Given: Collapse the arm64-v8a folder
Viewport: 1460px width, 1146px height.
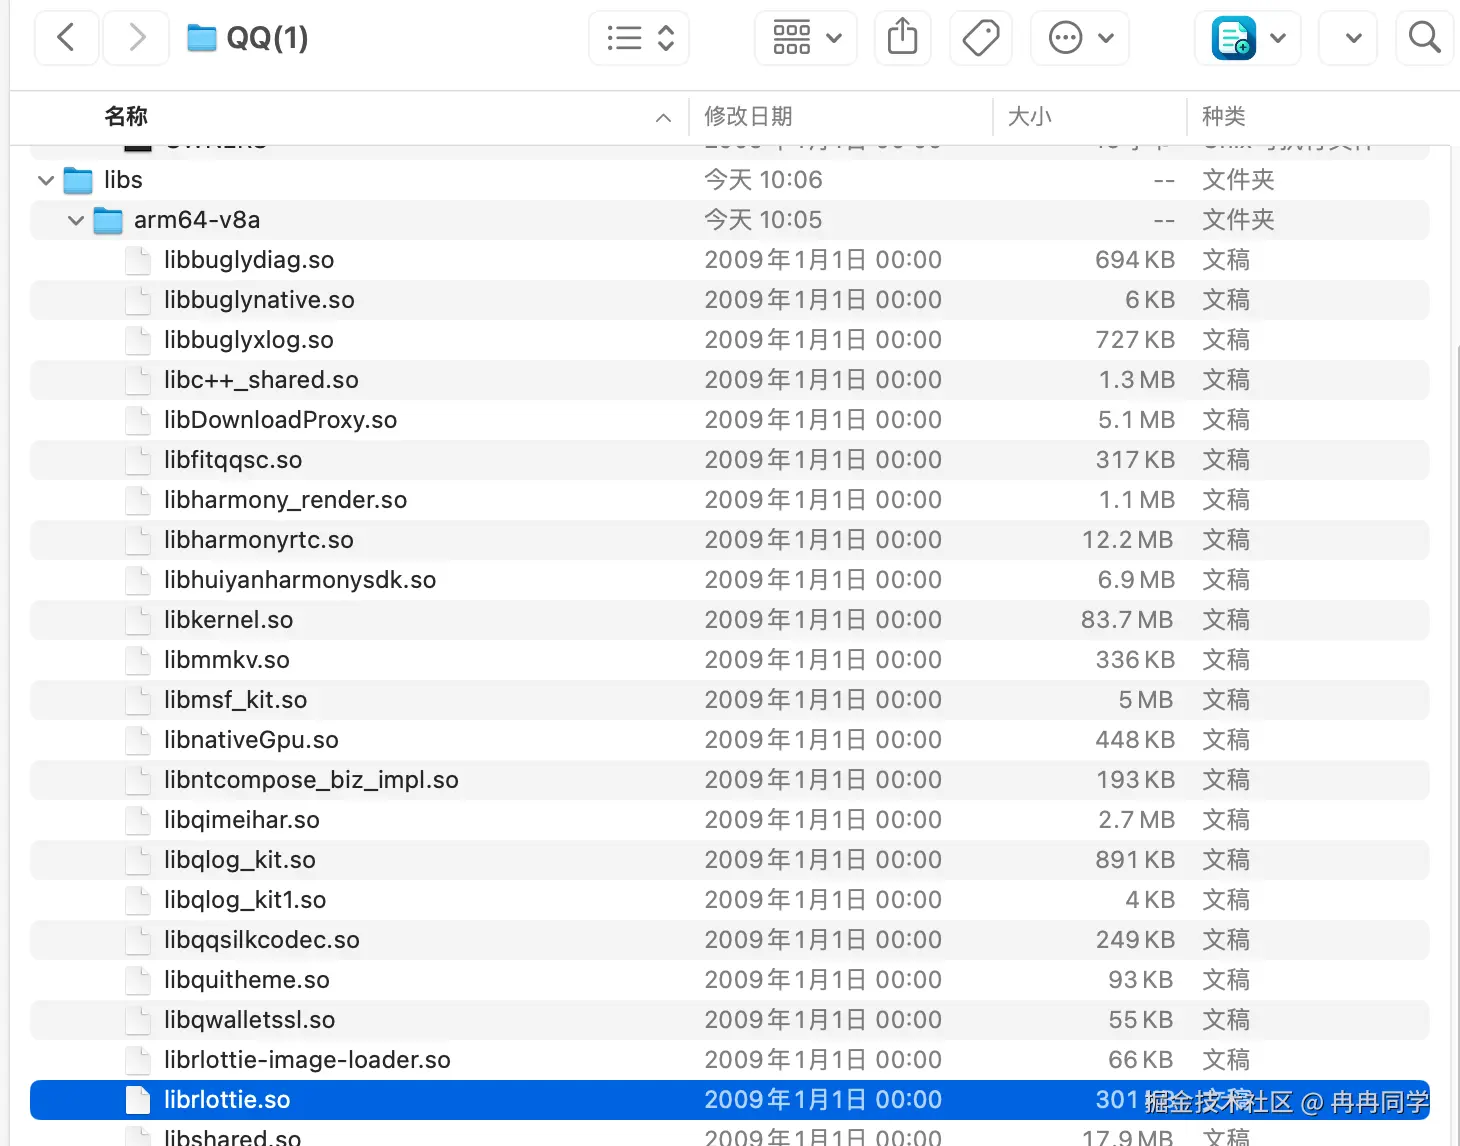Looking at the screenshot, I should point(76,220).
